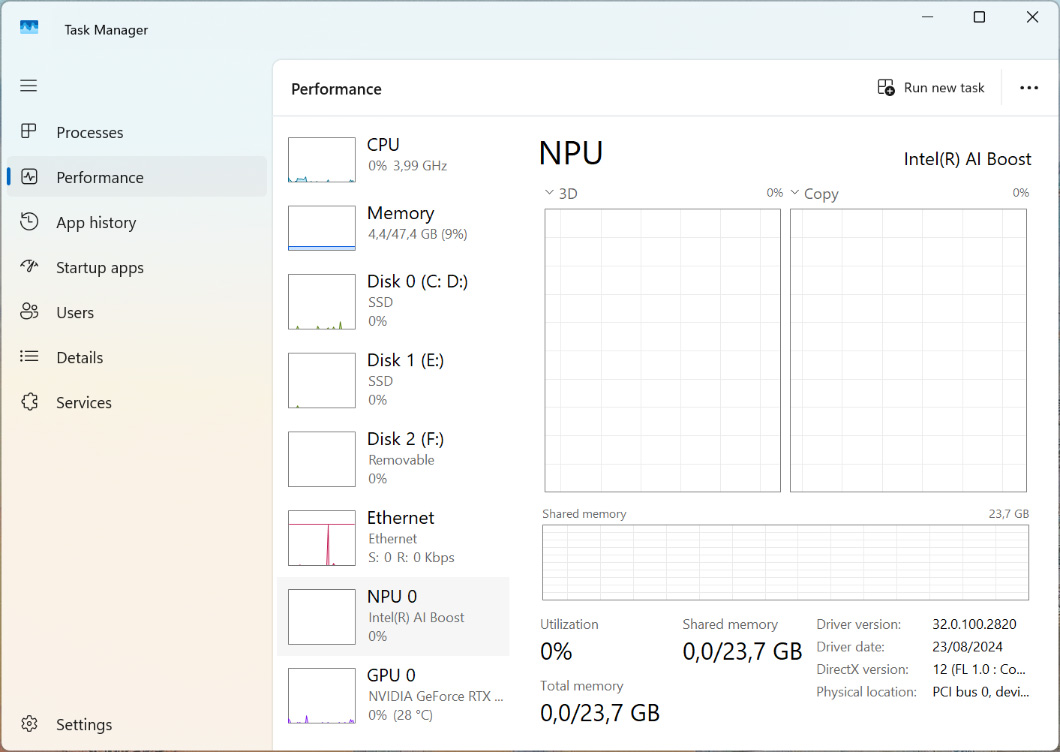Click the Task Manager app icon
This screenshot has width=1060, height=752.
(x=29, y=28)
